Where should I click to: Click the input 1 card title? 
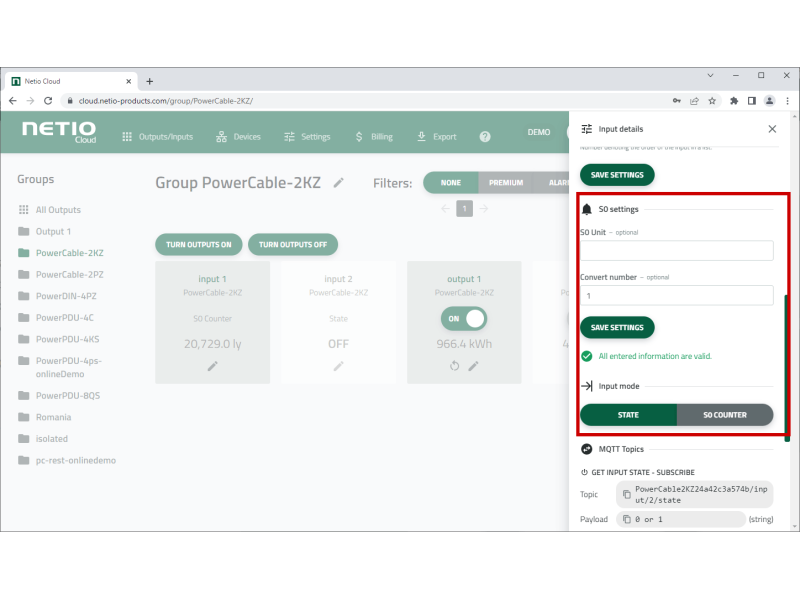212,279
